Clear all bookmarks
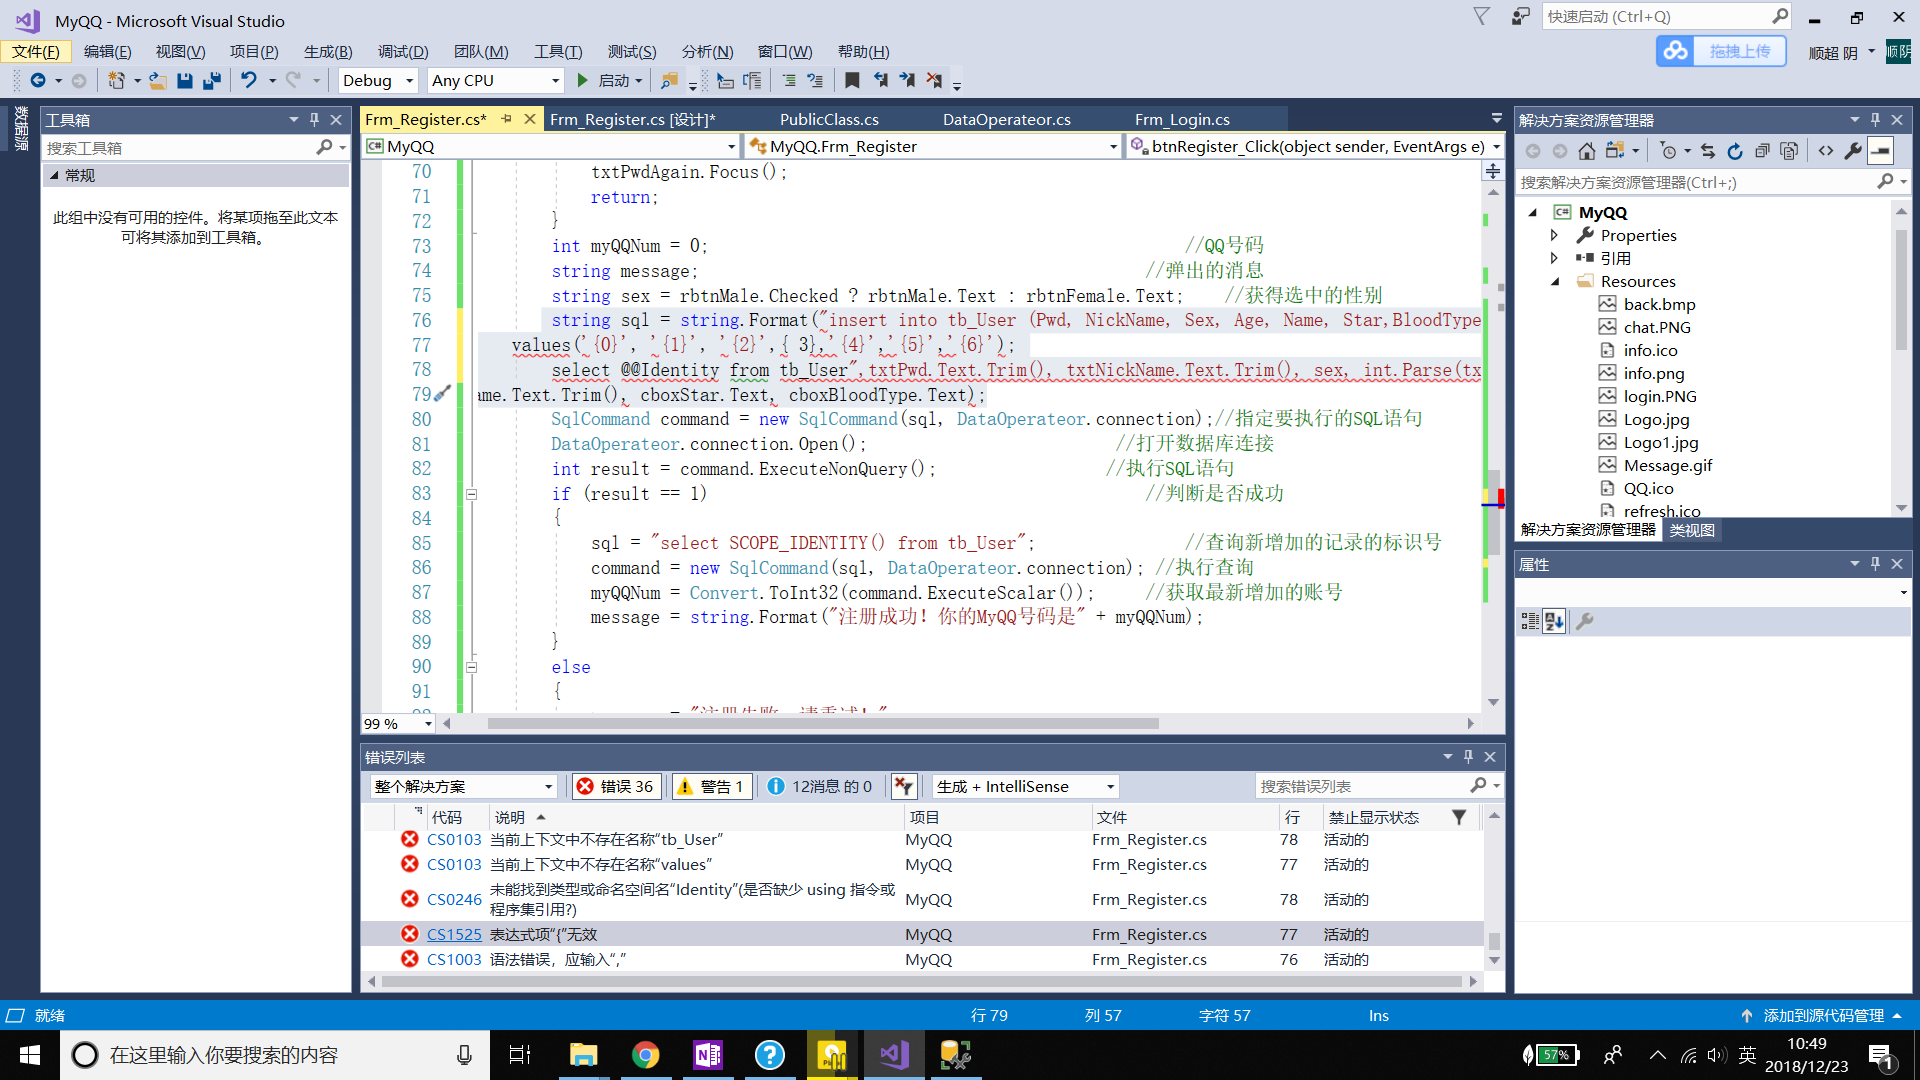The width and height of the screenshot is (1920, 1080). [x=934, y=81]
